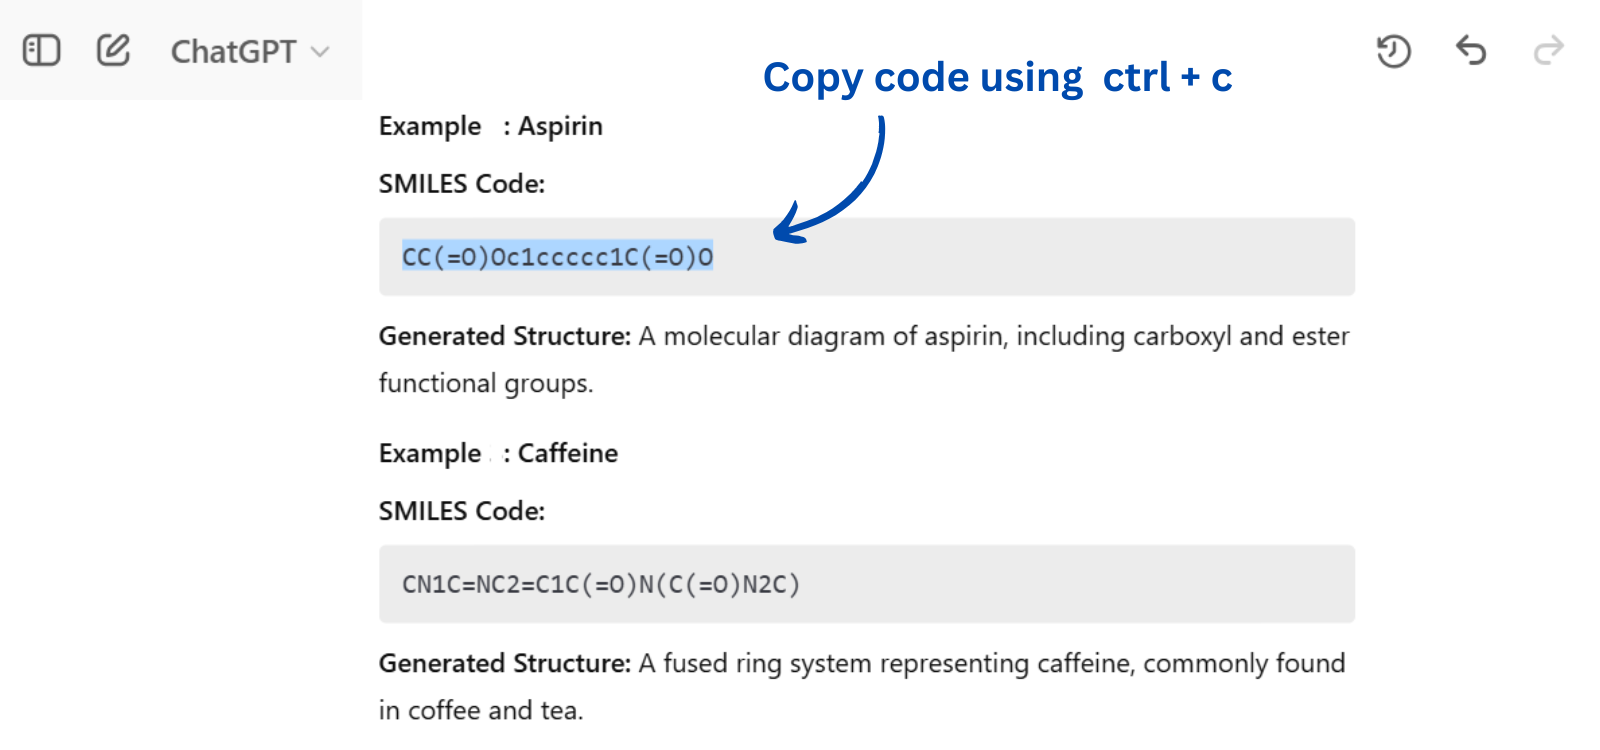
Task: Click the blue curved arrow annotation
Action: click(x=830, y=180)
